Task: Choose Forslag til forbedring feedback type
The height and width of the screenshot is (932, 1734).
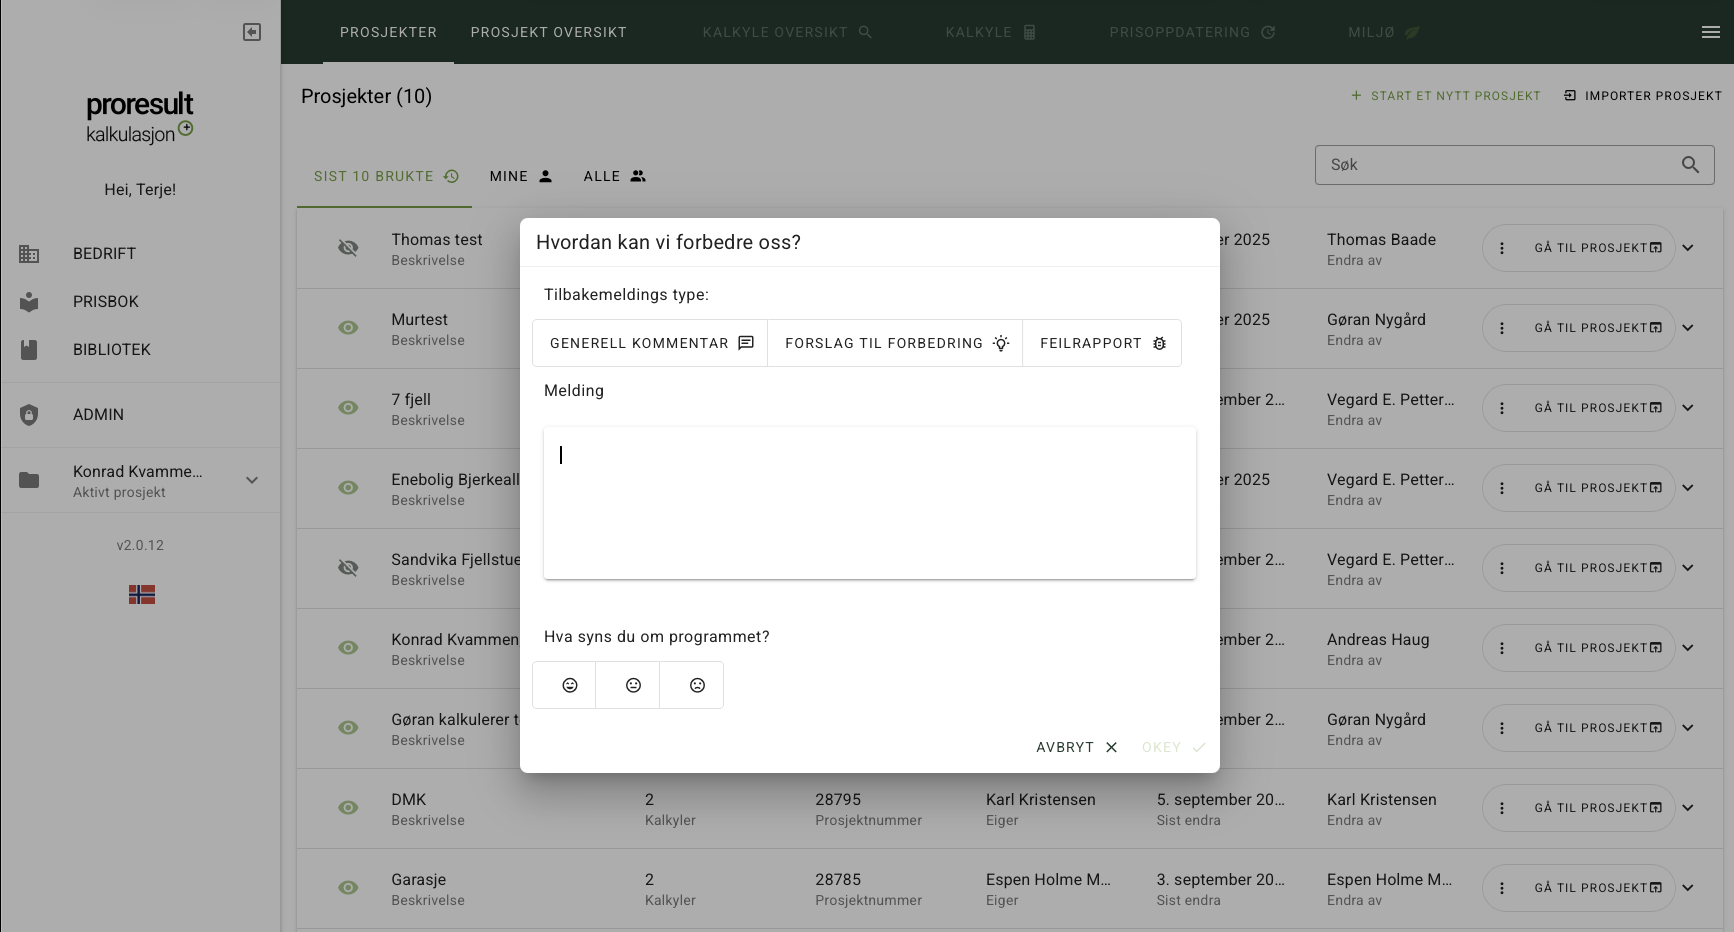Action: point(895,343)
